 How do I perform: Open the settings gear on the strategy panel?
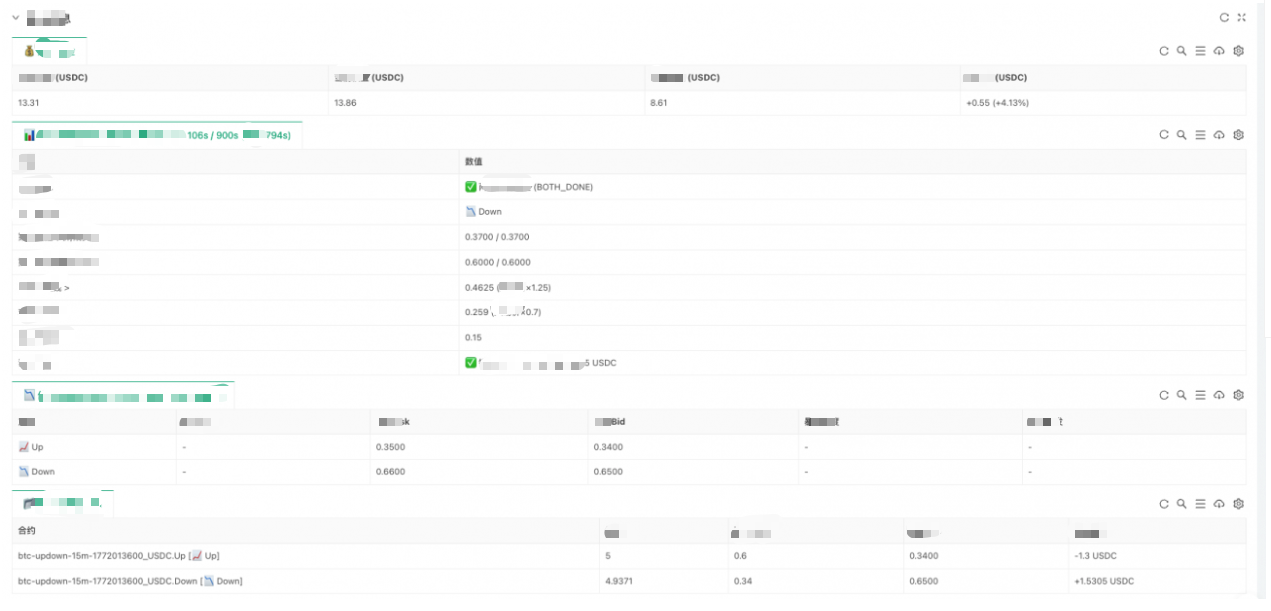(1238, 134)
